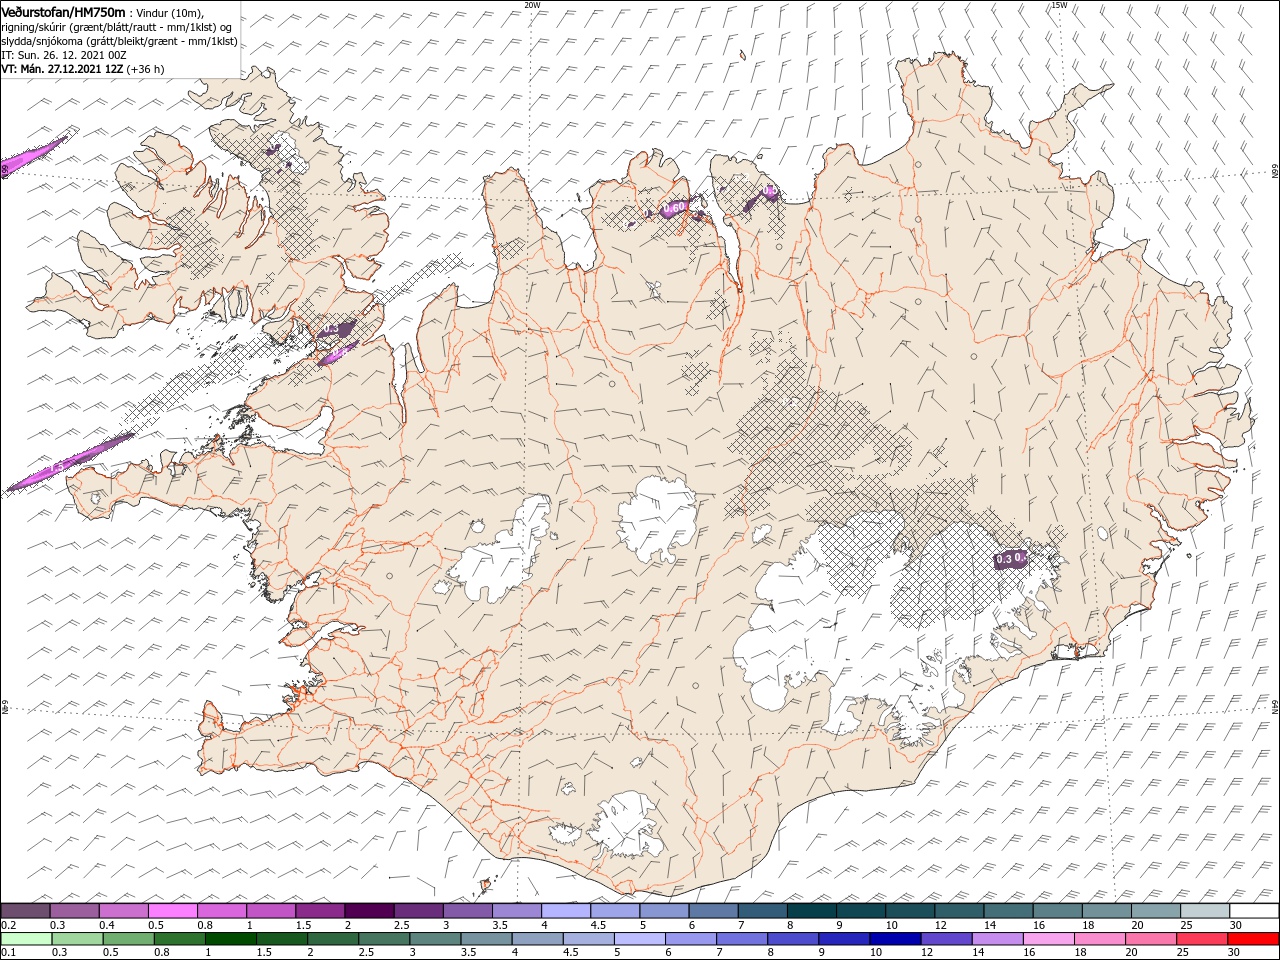Image resolution: width=1280 pixels, height=960 pixels.
Task: Pick the deep blue swatch labeled 10
Action: tap(895, 939)
